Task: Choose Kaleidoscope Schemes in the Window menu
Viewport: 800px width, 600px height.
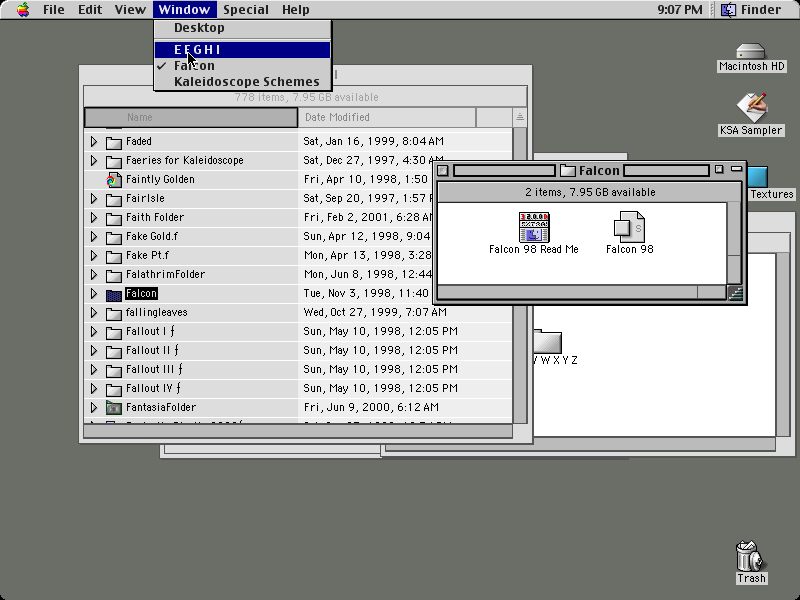Action: coord(242,82)
